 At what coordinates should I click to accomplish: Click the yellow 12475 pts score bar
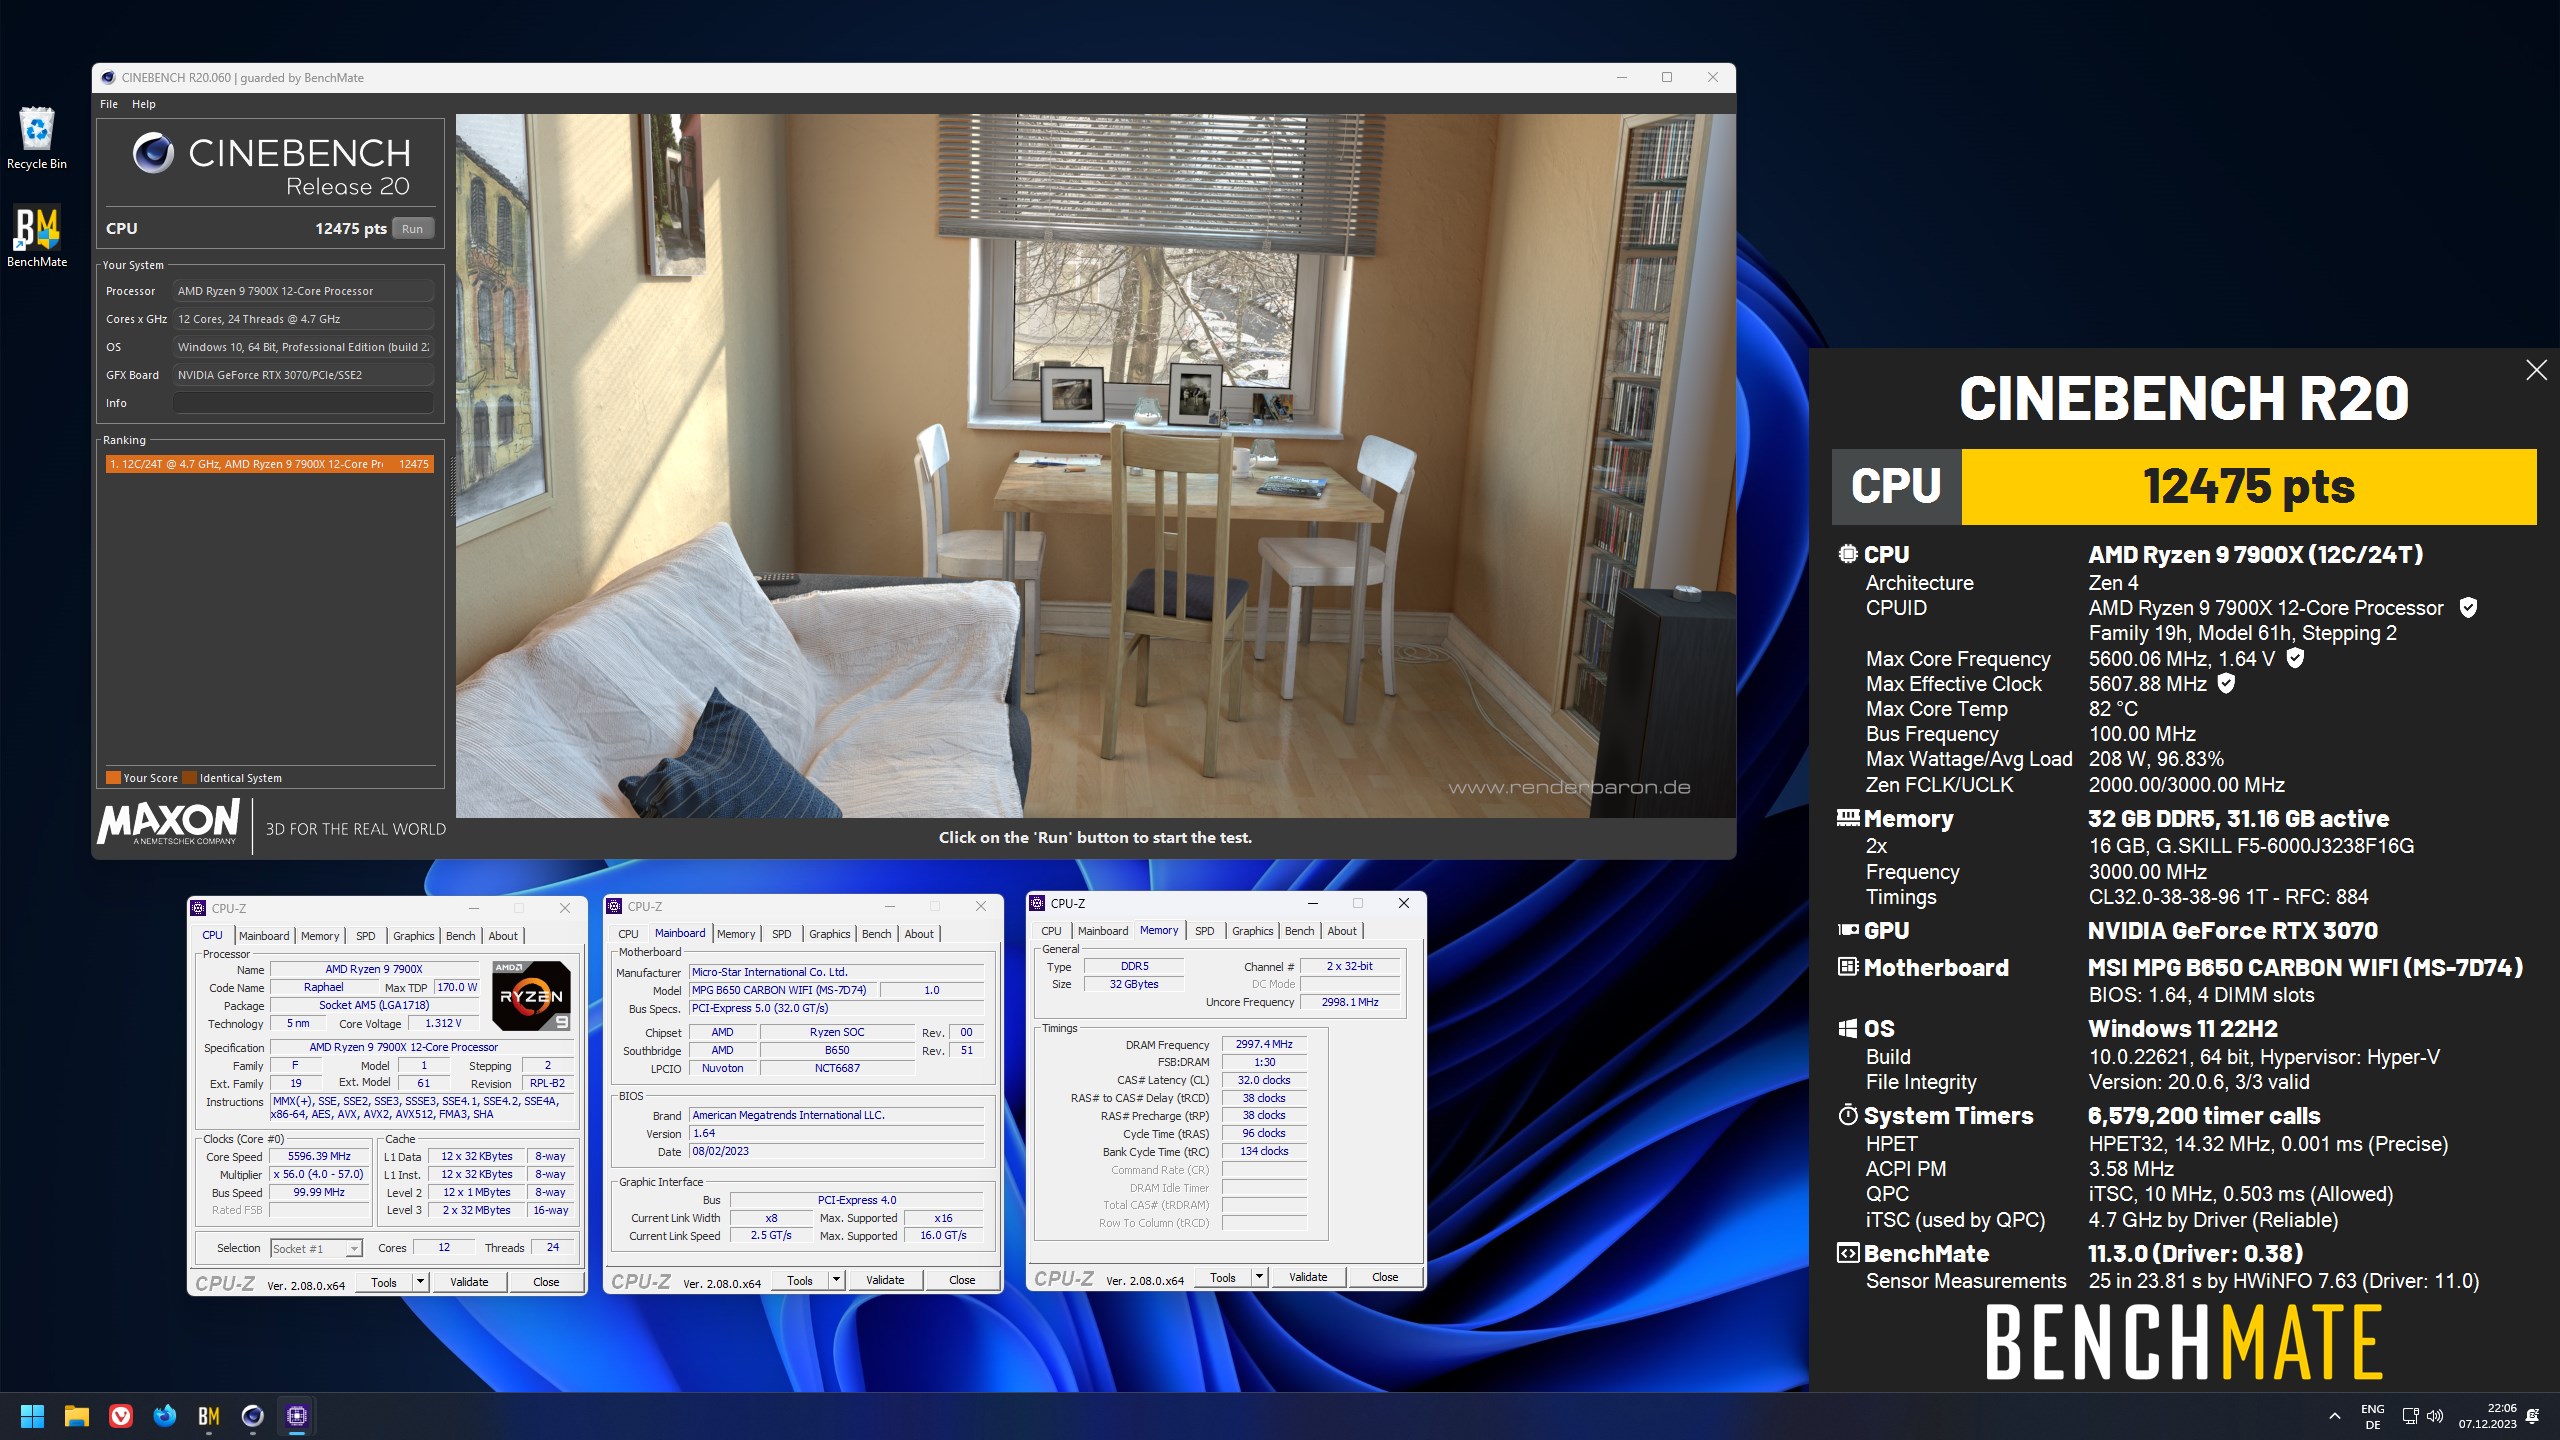2249,487
